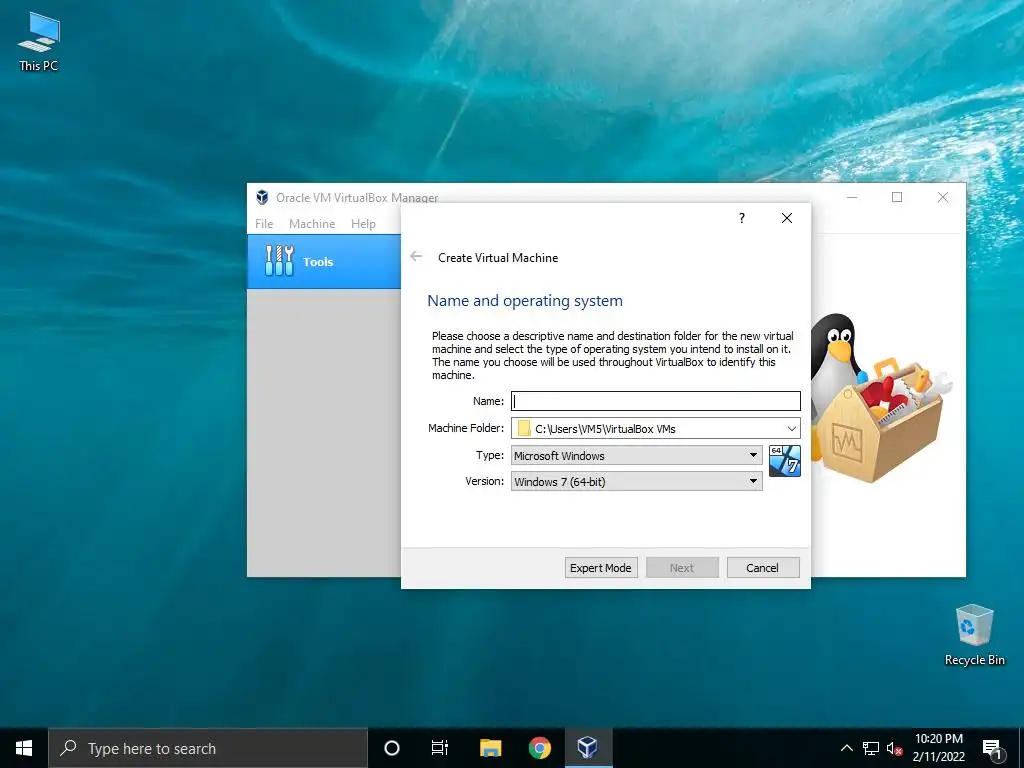Expand the Machine Folder dropdown
The width and height of the screenshot is (1024, 768).
point(792,428)
